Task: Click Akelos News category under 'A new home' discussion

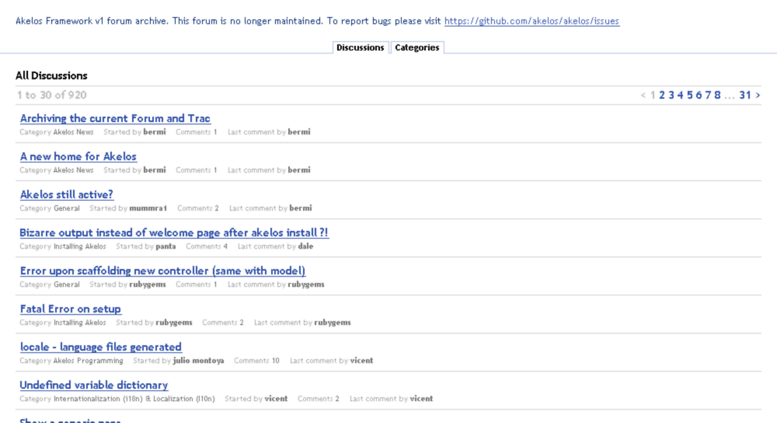Action: point(73,170)
